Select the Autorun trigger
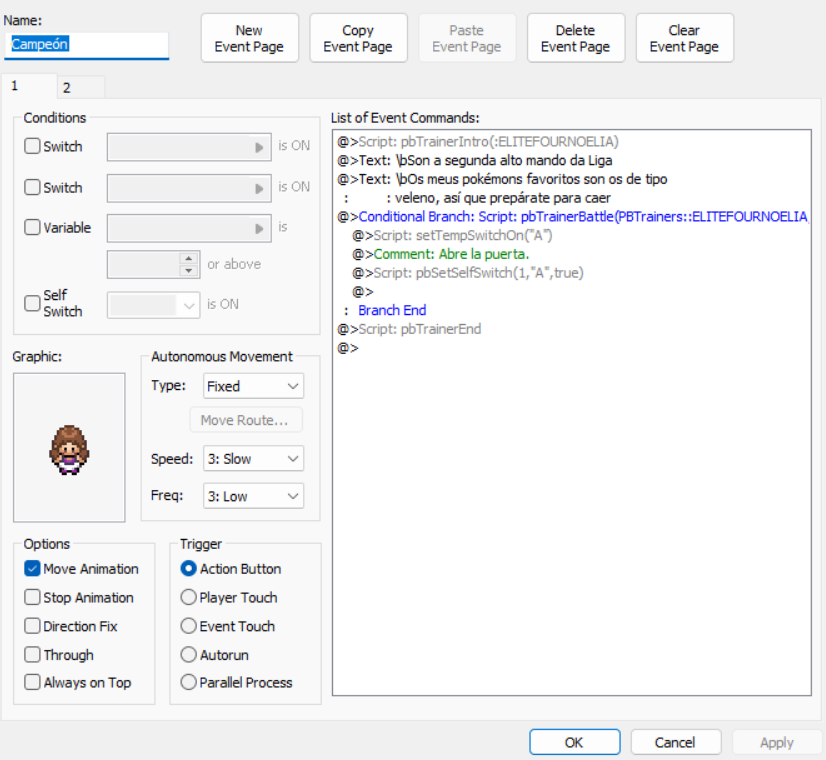Viewport: 826px width, 760px height. pyautogui.click(x=189, y=655)
